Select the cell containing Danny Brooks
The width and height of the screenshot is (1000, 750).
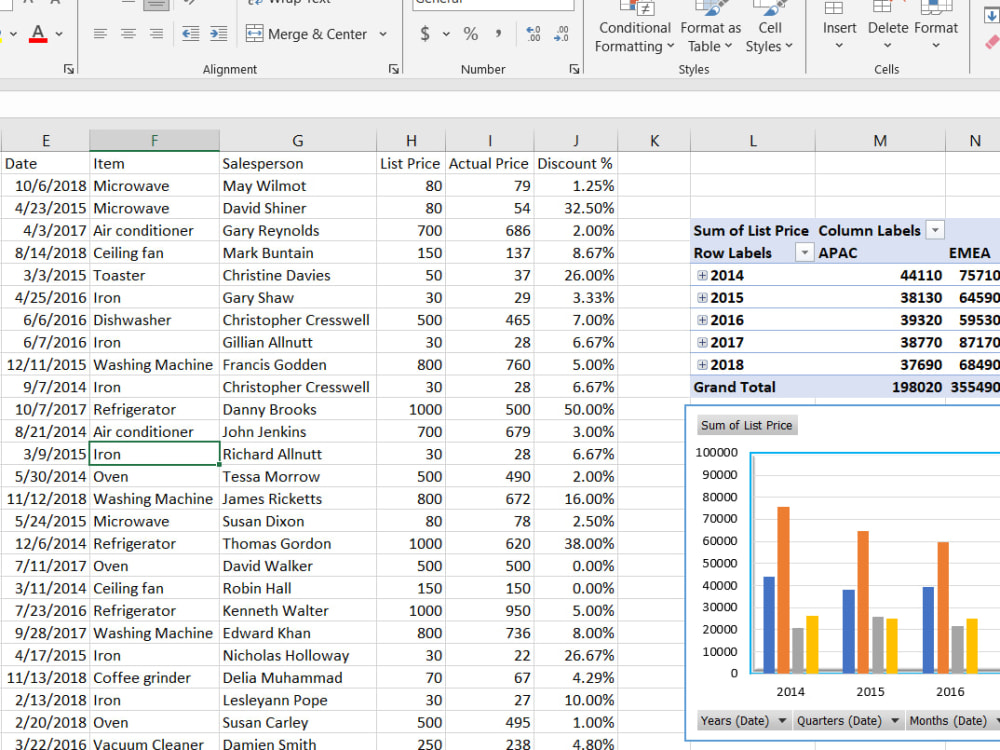click(x=298, y=409)
